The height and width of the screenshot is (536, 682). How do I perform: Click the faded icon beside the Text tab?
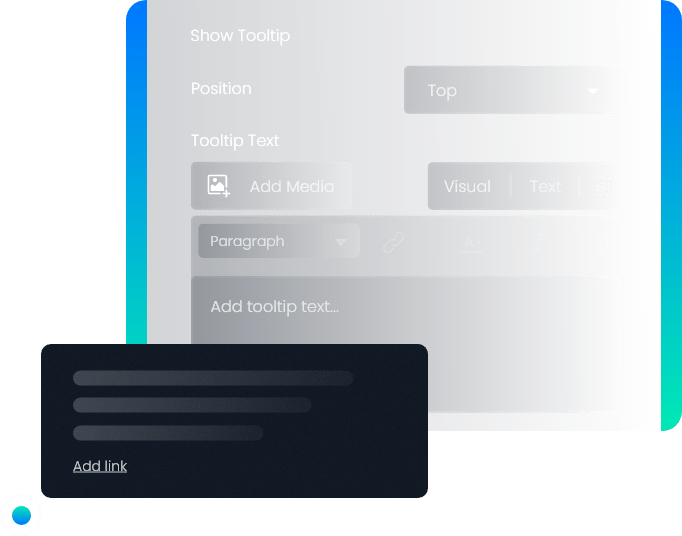(x=602, y=187)
